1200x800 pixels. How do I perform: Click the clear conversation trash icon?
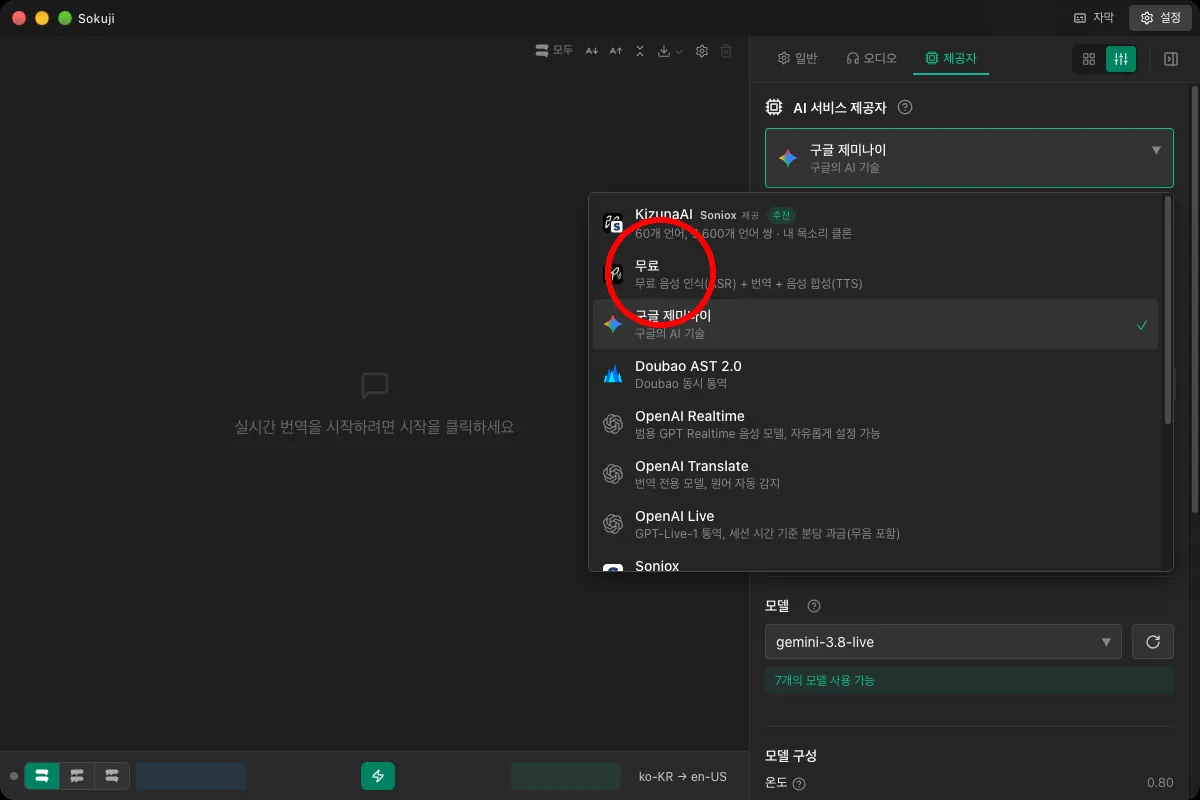(726, 51)
